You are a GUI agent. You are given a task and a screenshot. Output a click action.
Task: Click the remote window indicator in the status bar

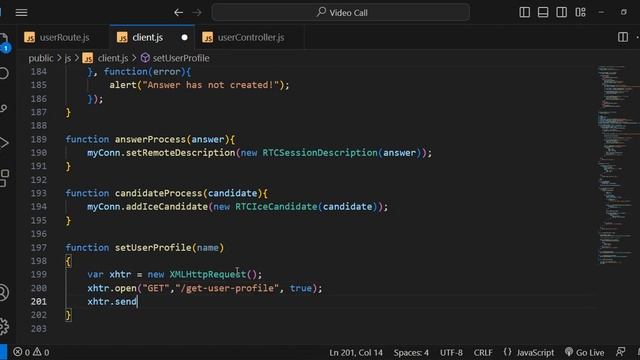(3, 352)
